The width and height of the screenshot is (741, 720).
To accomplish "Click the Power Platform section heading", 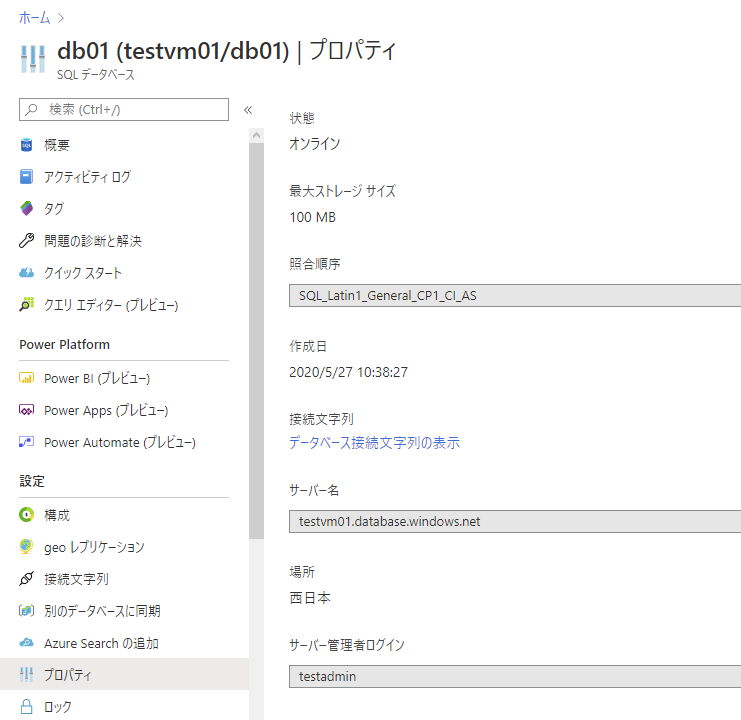I will (x=65, y=344).
